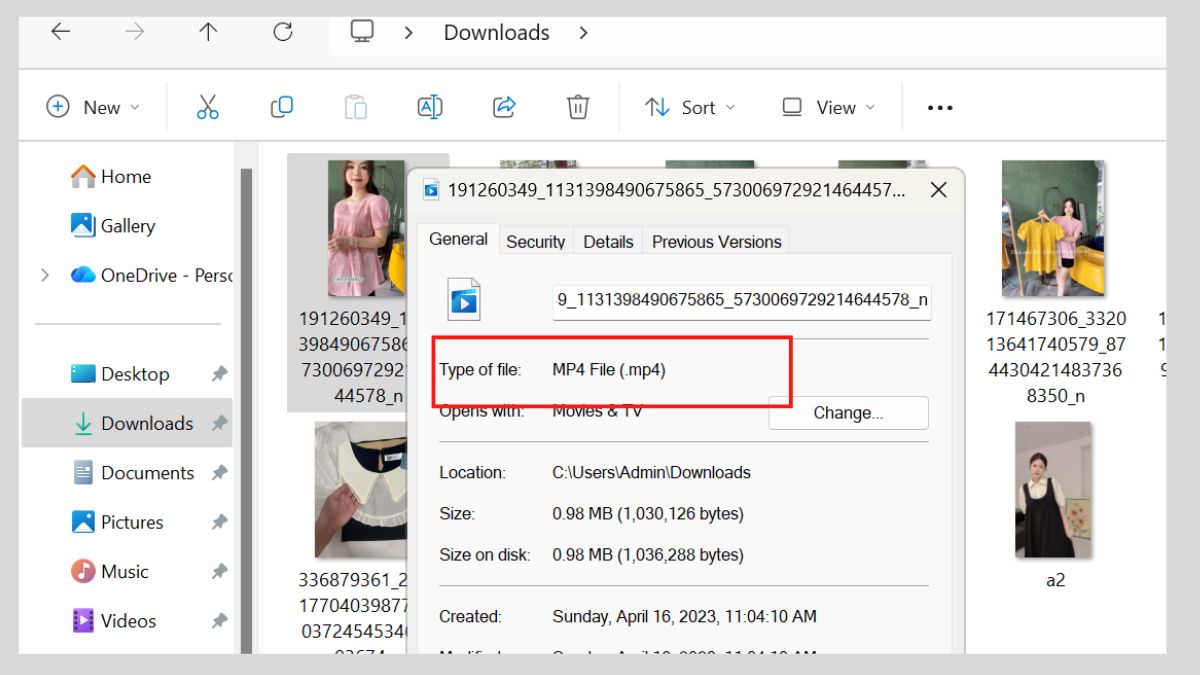Switch to the Details tab
Viewport: 1200px width, 675px height.
coord(608,241)
